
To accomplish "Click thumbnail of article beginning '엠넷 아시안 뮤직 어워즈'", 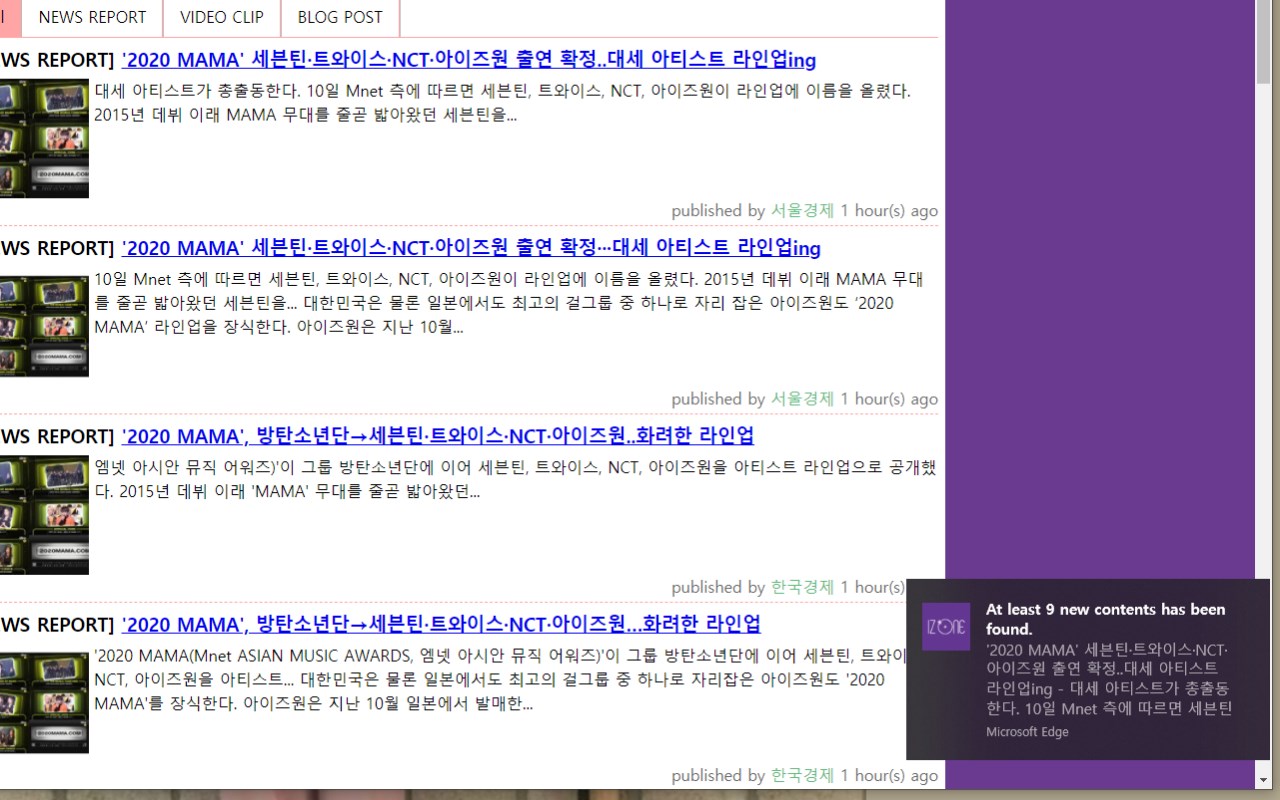I will [x=44, y=514].
